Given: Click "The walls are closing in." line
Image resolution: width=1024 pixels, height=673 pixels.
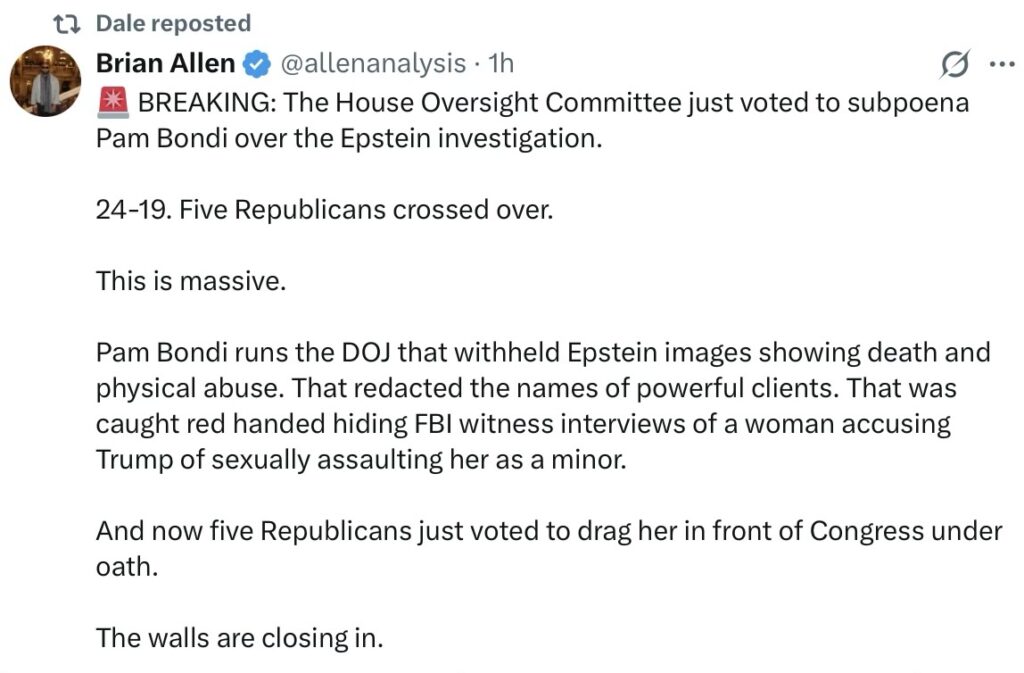Looking at the screenshot, I should pos(240,637).
